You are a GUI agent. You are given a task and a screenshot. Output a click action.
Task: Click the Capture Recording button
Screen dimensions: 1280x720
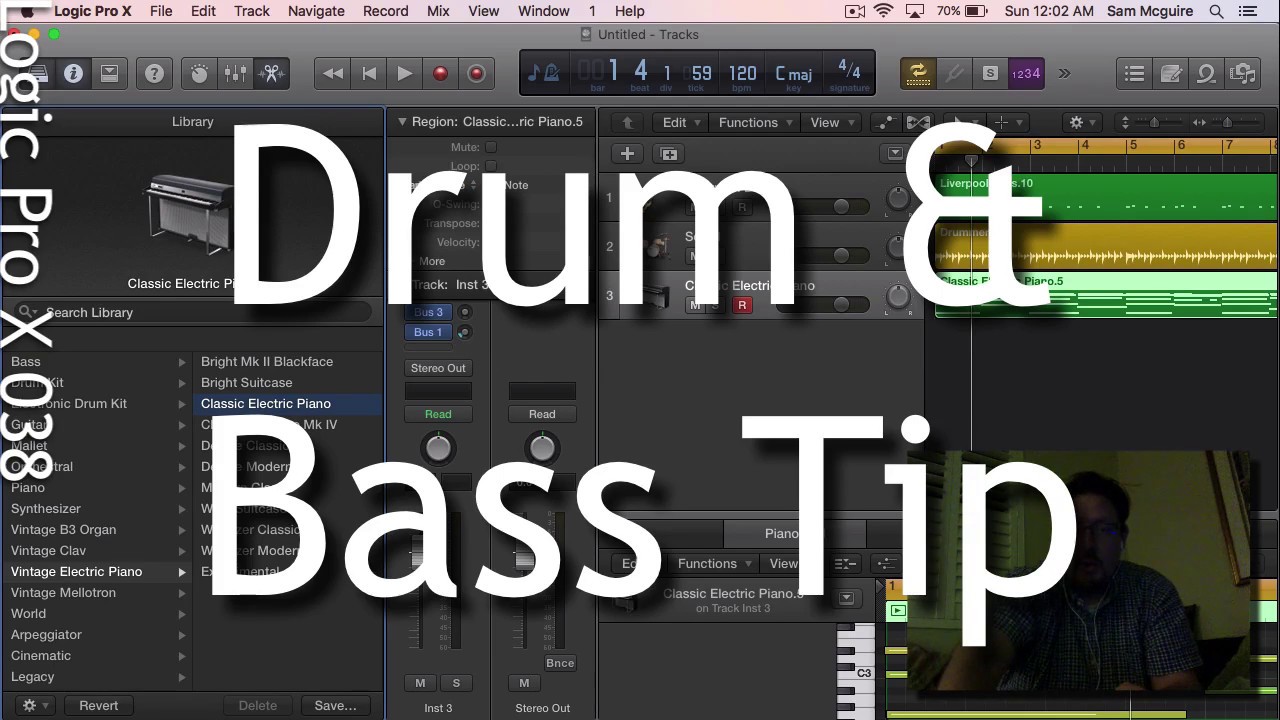pyautogui.click(x=476, y=73)
